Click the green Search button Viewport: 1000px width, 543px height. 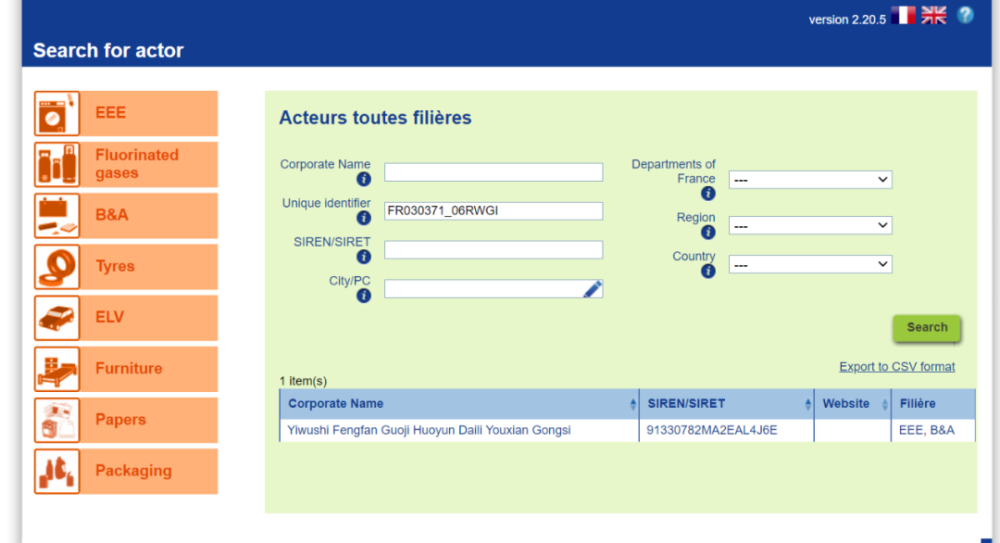(927, 328)
